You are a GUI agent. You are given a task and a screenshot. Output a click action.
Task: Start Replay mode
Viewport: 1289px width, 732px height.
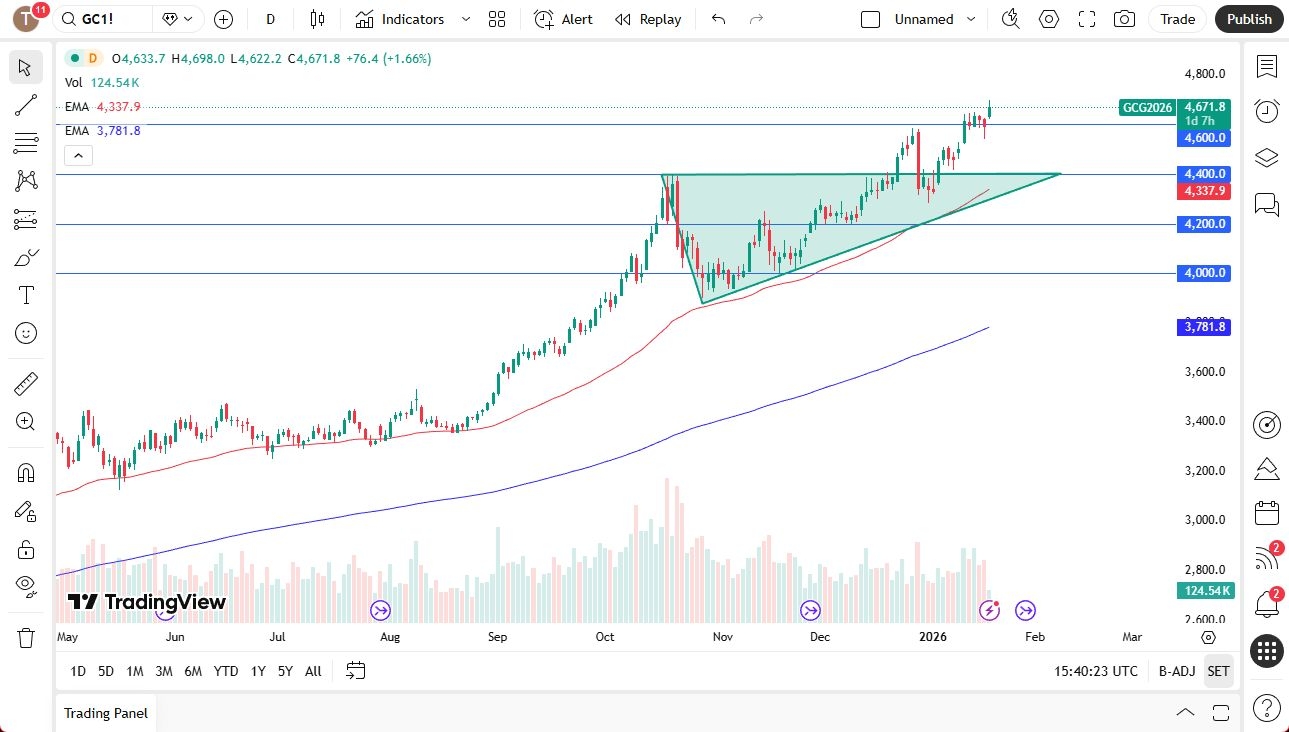pyautogui.click(x=648, y=19)
